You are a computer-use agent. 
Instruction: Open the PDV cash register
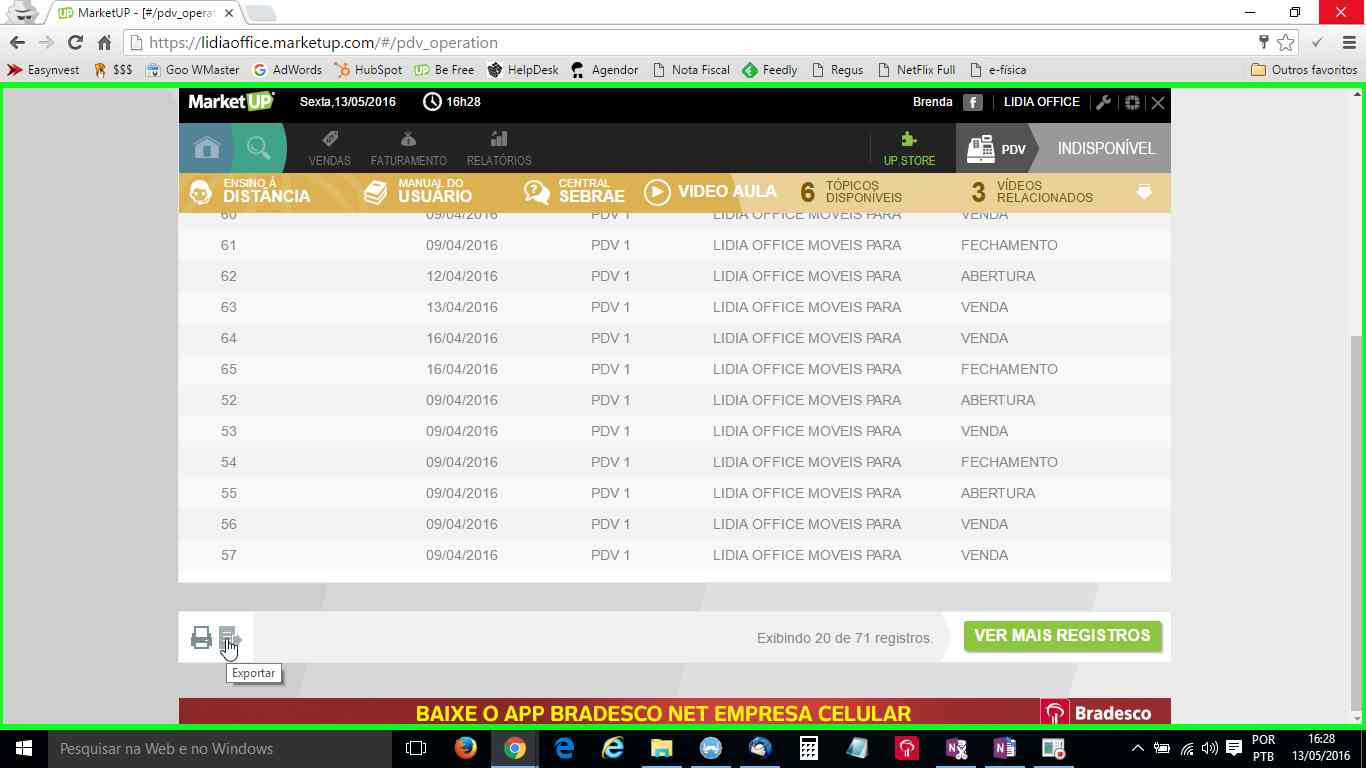coord(996,148)
